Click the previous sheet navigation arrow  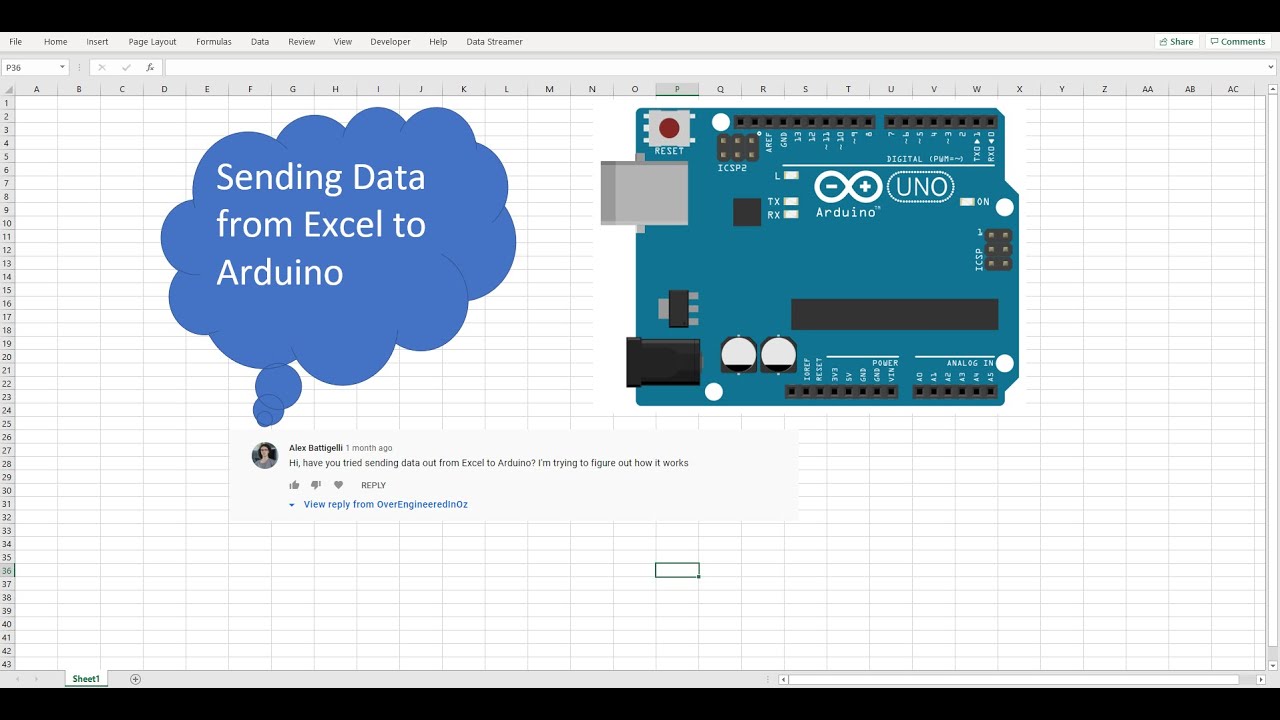tap(16, 679)
